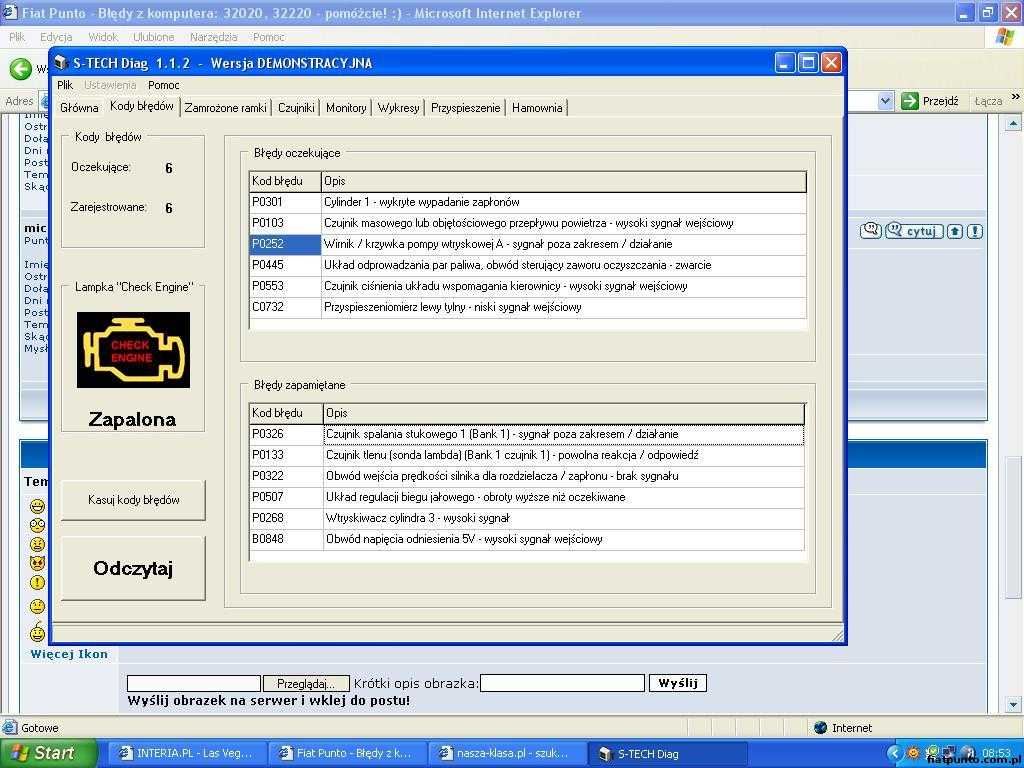Viewport: 1024px width, 768px height.
Task: Click 'Kod błędu' header in pending errors table
Action: point(285,181)
